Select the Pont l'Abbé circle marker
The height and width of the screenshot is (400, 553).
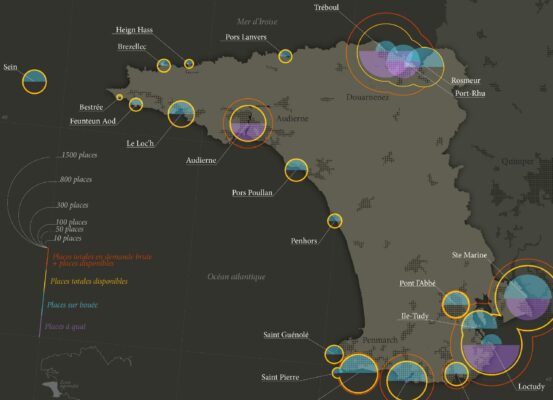[x=456, y=304]
